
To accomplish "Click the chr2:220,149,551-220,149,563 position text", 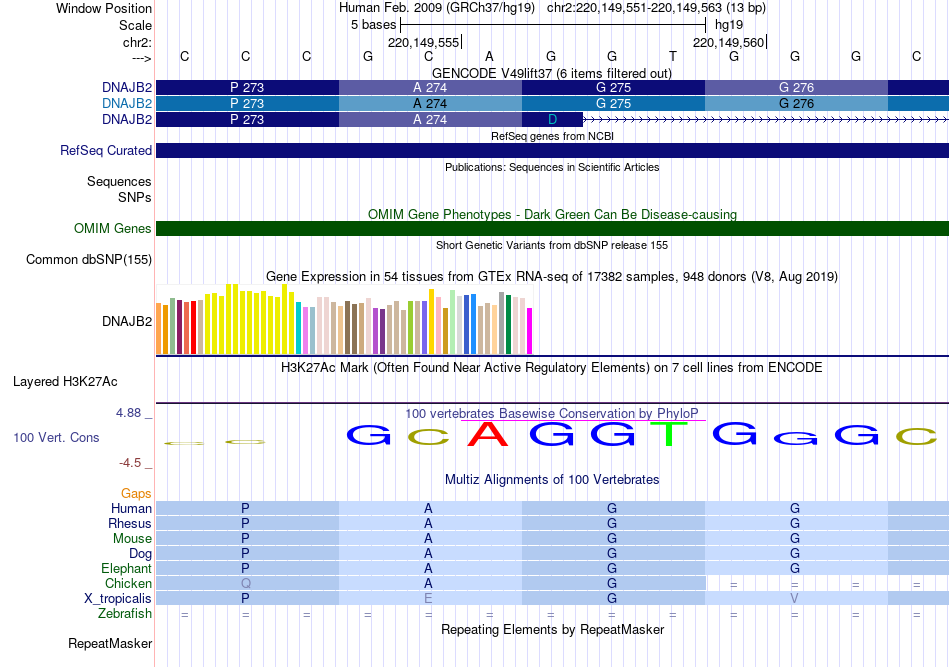I will click(x=634, y=8).
